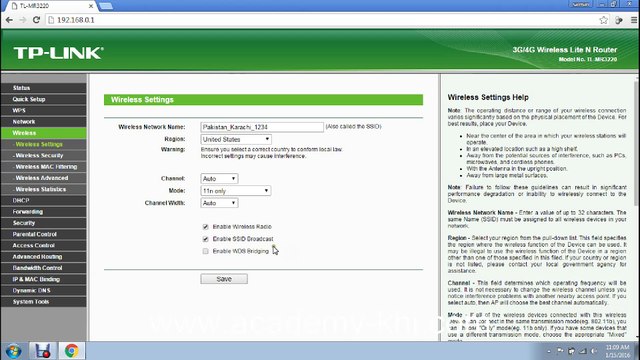Open Parental Control menu item
This screenshot has width=640, height=360.
point(44,234)
